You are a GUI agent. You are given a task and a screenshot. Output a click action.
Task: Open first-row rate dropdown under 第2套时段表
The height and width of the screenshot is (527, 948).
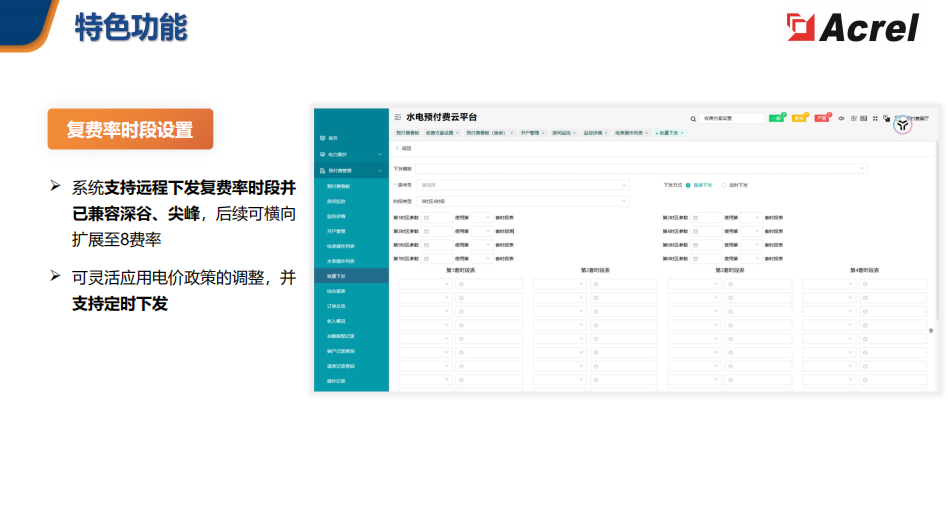pyautogui.click(x=560, y=284)
